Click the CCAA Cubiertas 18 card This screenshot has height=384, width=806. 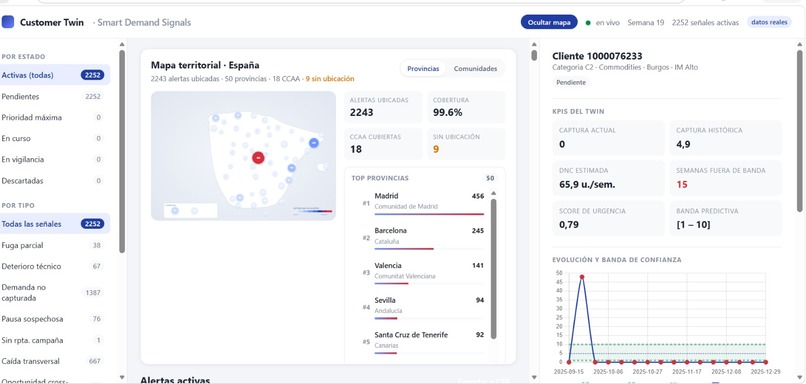click(x=383, y=144)
